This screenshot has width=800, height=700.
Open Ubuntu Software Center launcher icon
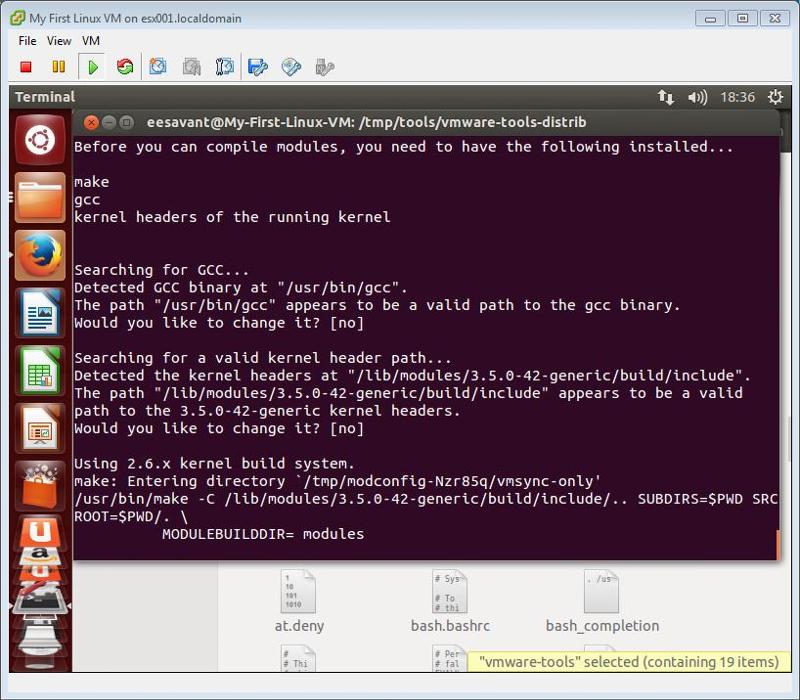40,485
